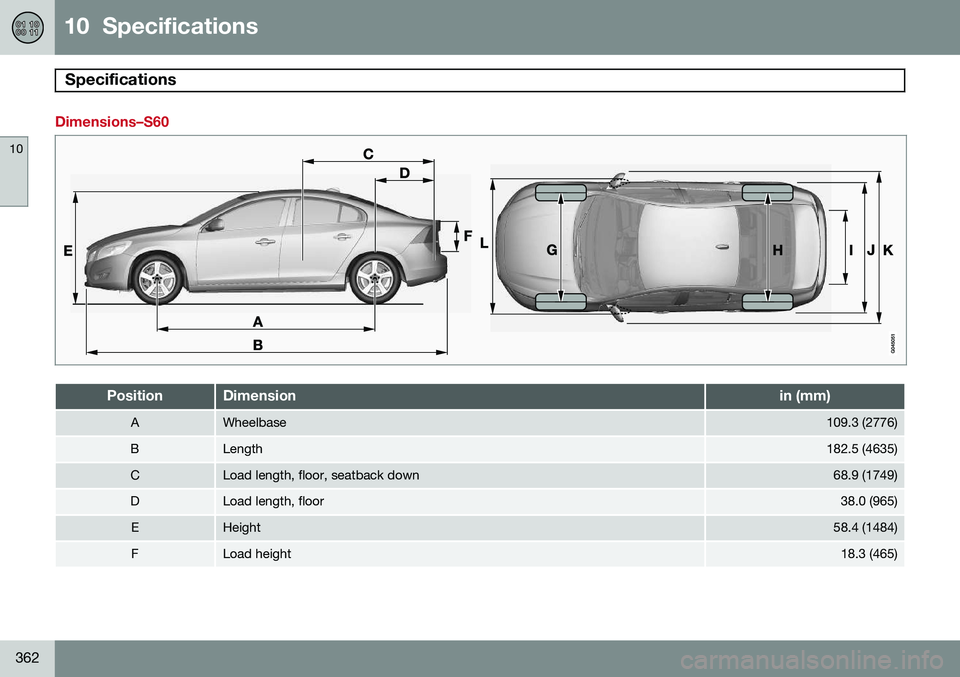Click label 'L' left of top view
Image resolution: width=960 pixels, height=677 pixels.
(x=484, y=243)
